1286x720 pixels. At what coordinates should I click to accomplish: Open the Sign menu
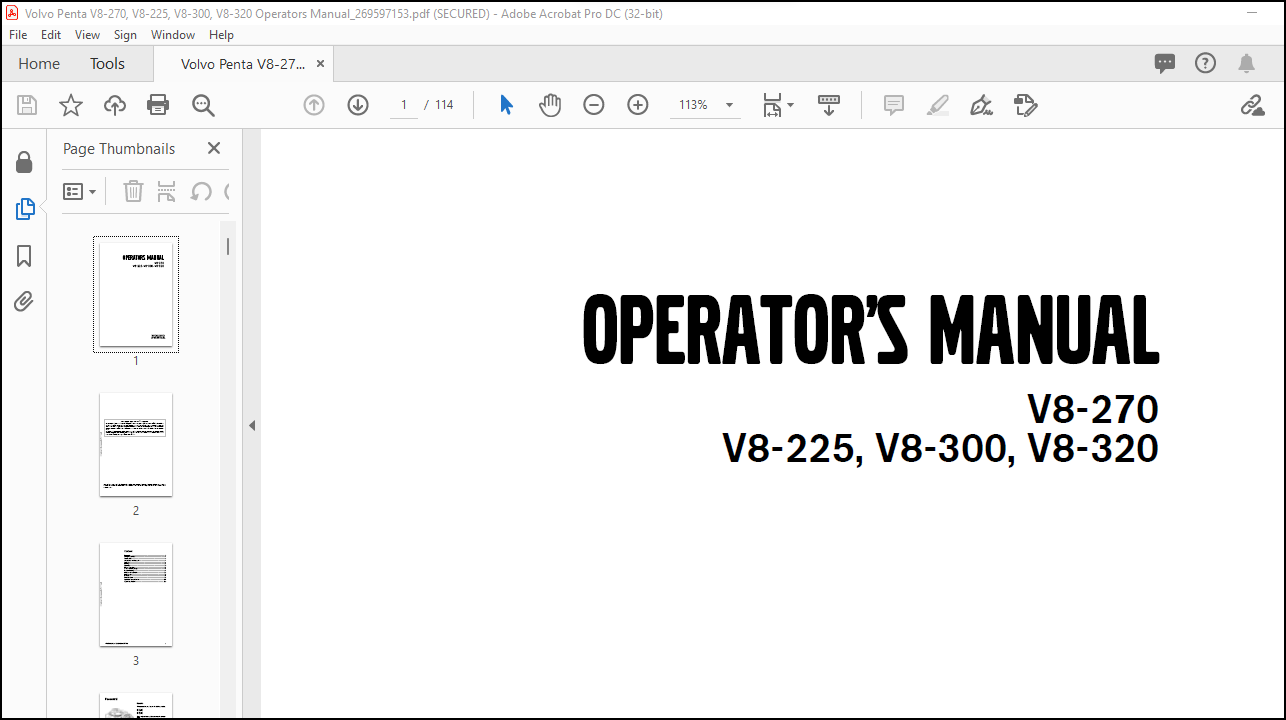coord(125,34)
